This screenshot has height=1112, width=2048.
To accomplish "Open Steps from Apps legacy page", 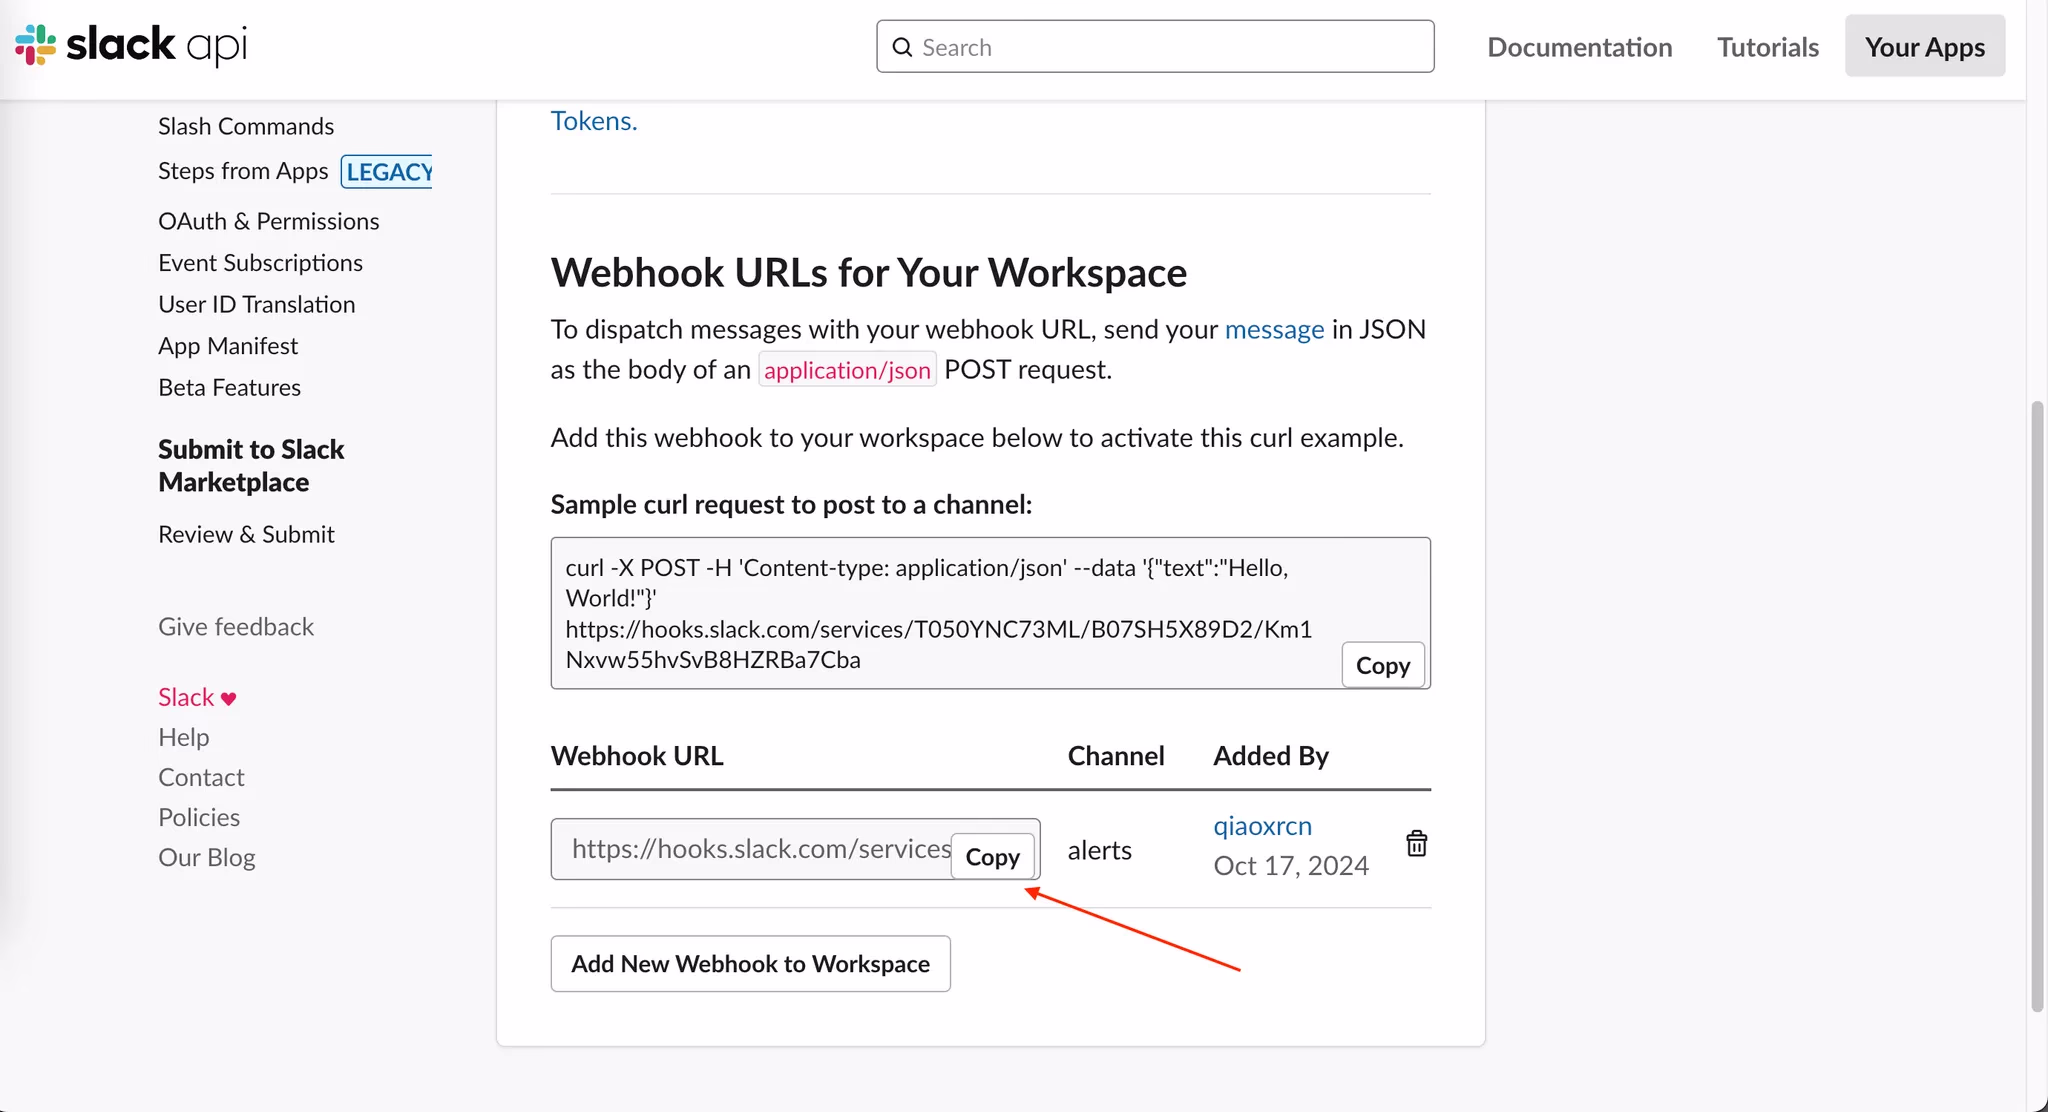I will [x=243, y=171].
